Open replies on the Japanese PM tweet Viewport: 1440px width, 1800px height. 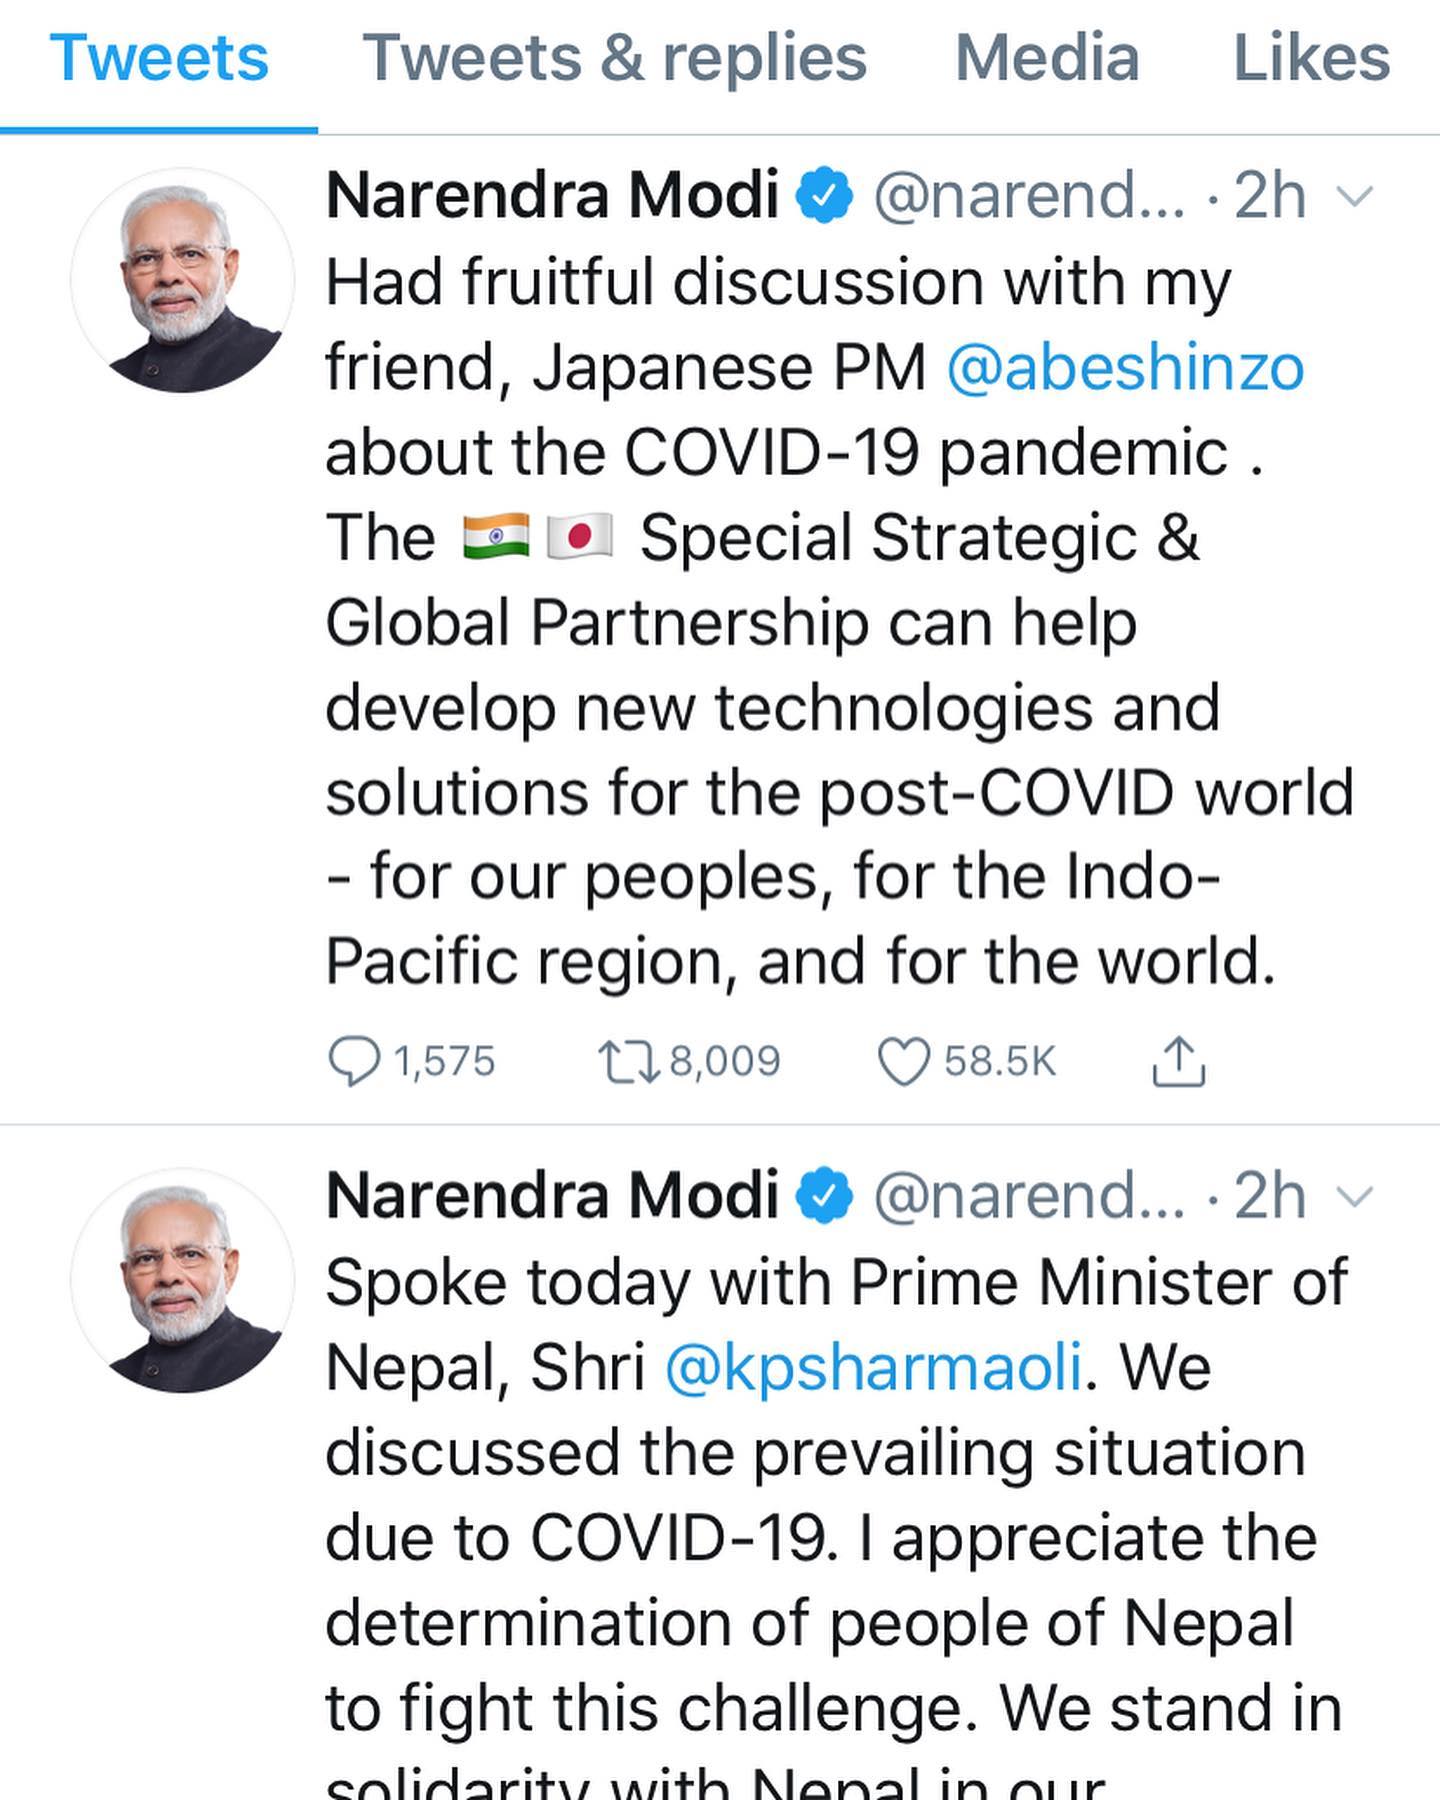pos(411,1061)
